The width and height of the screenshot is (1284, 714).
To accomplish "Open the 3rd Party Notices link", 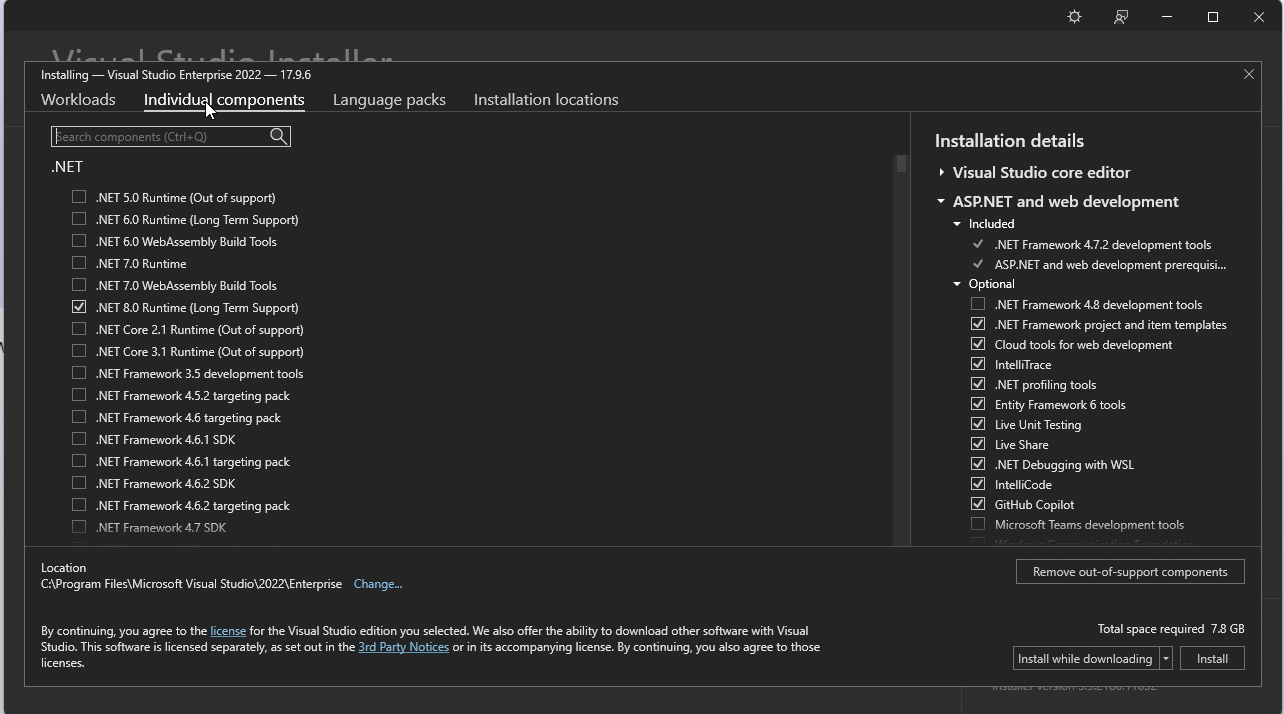I will click(403, 647).
